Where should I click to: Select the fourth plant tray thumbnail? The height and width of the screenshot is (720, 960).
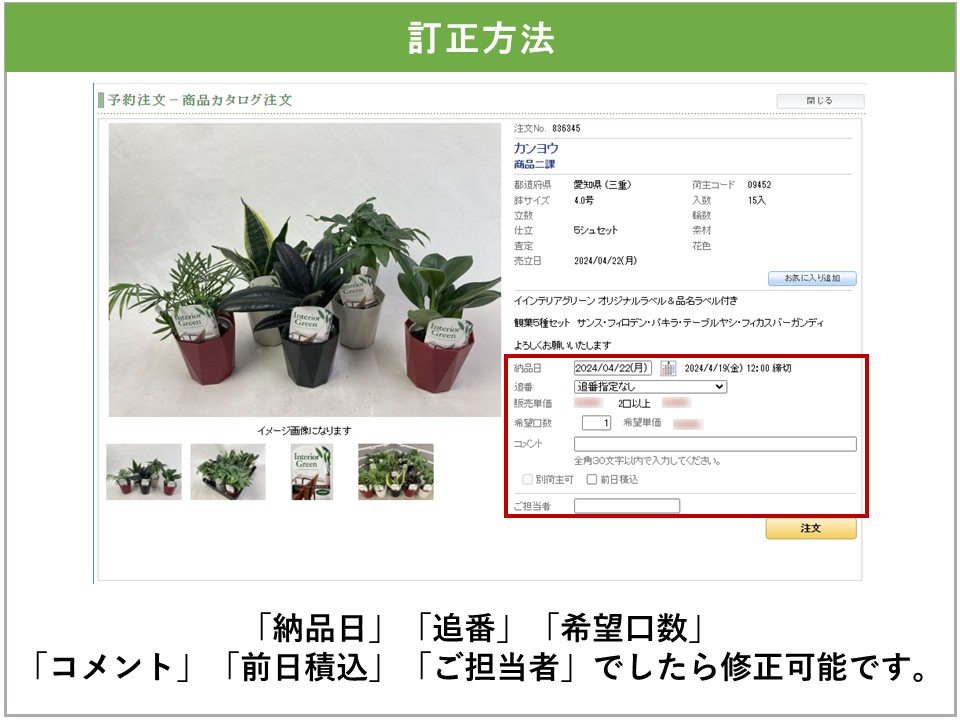pyautogui.click(x=396, y=472)
